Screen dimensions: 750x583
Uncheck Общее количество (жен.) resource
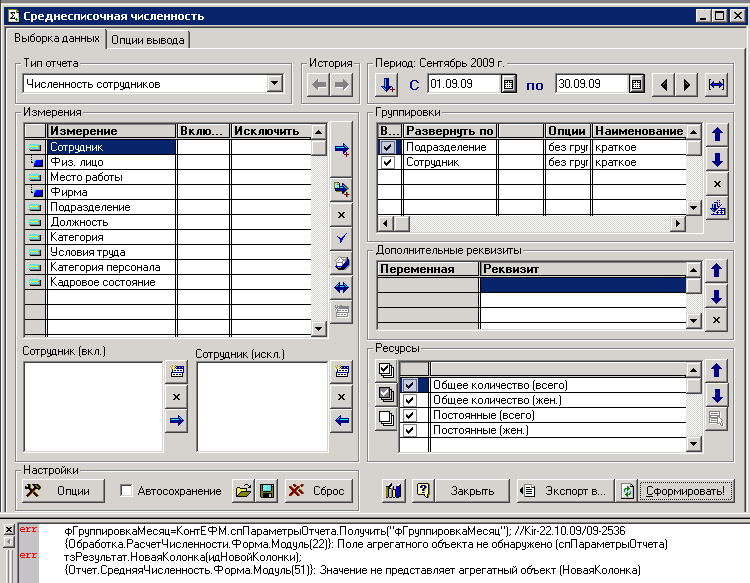[x=409, y=400]
